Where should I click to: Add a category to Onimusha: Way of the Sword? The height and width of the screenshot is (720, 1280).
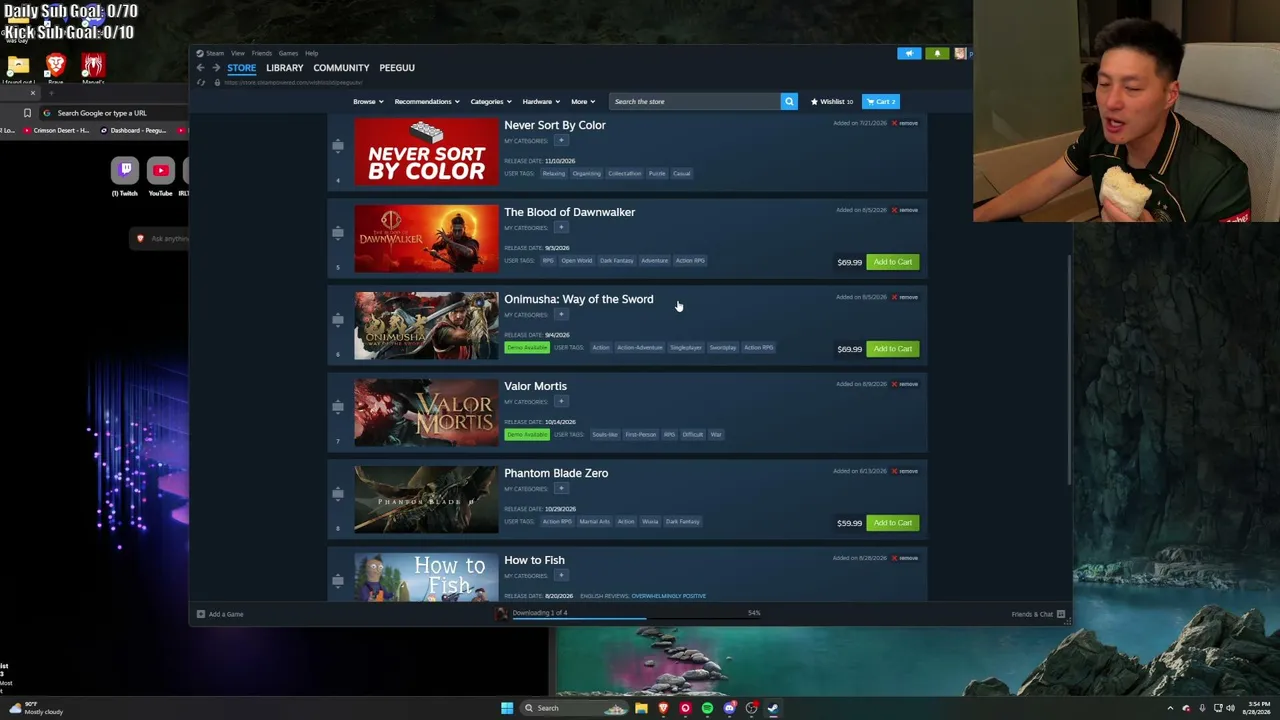pyautogui.click(x=561, y=315)
